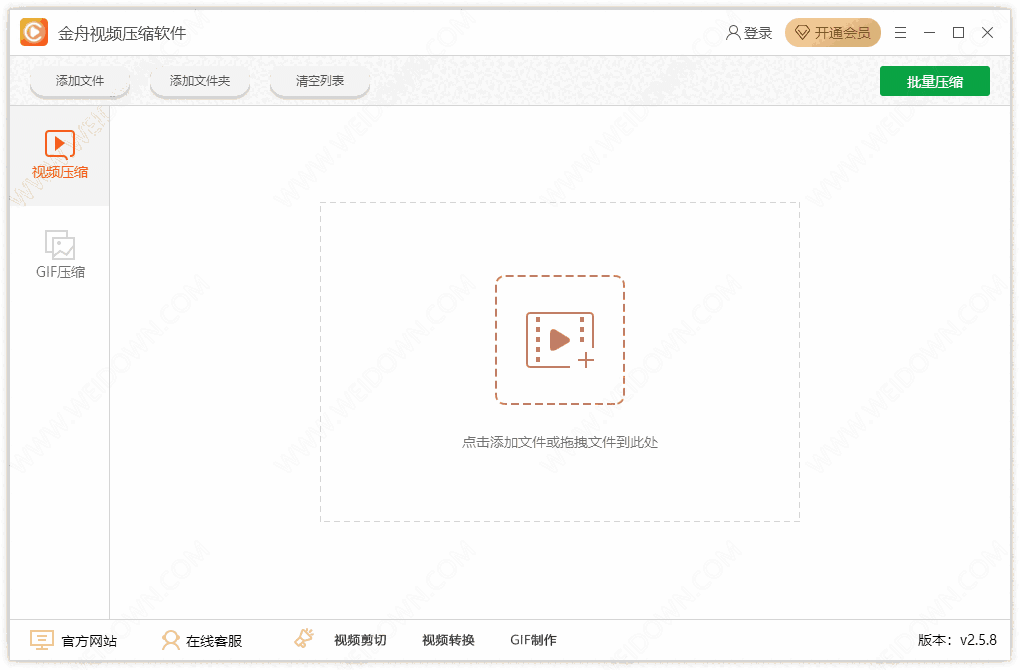Click the promo icon left of 视频剪切
Viewport: 1020px width, 670px height.
305,639
